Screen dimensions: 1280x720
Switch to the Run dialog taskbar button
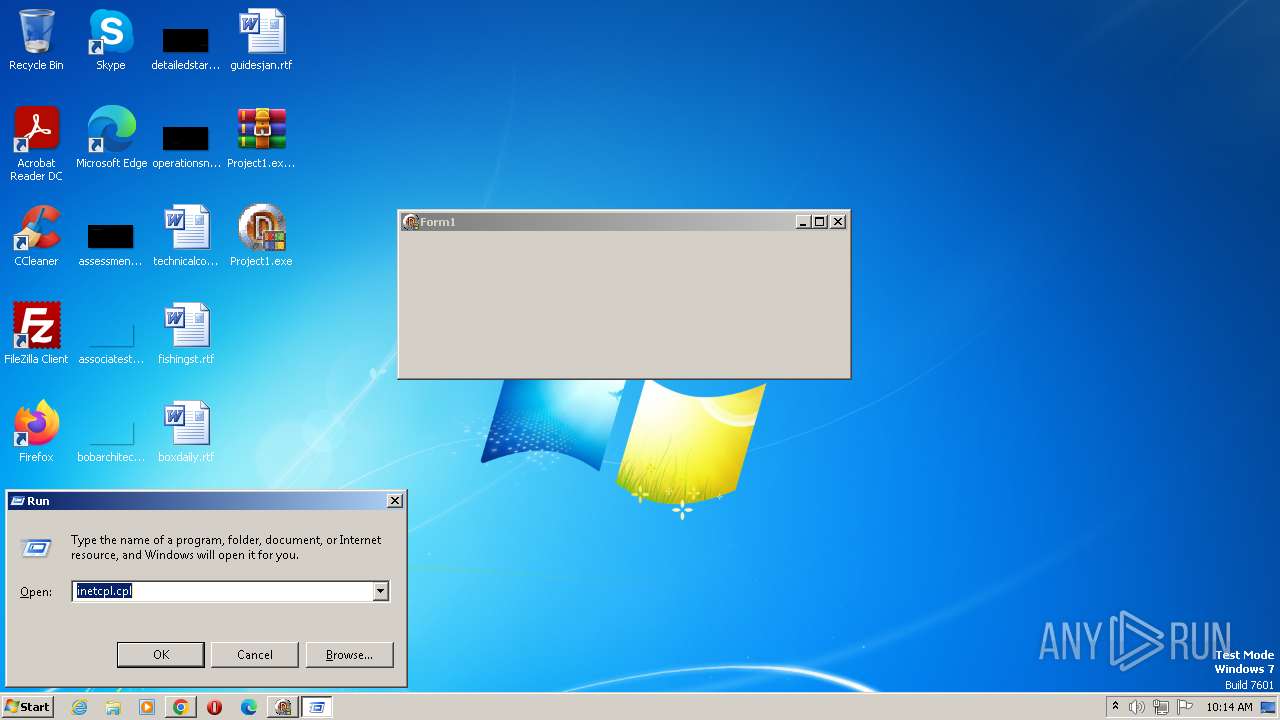pos(316,707)
